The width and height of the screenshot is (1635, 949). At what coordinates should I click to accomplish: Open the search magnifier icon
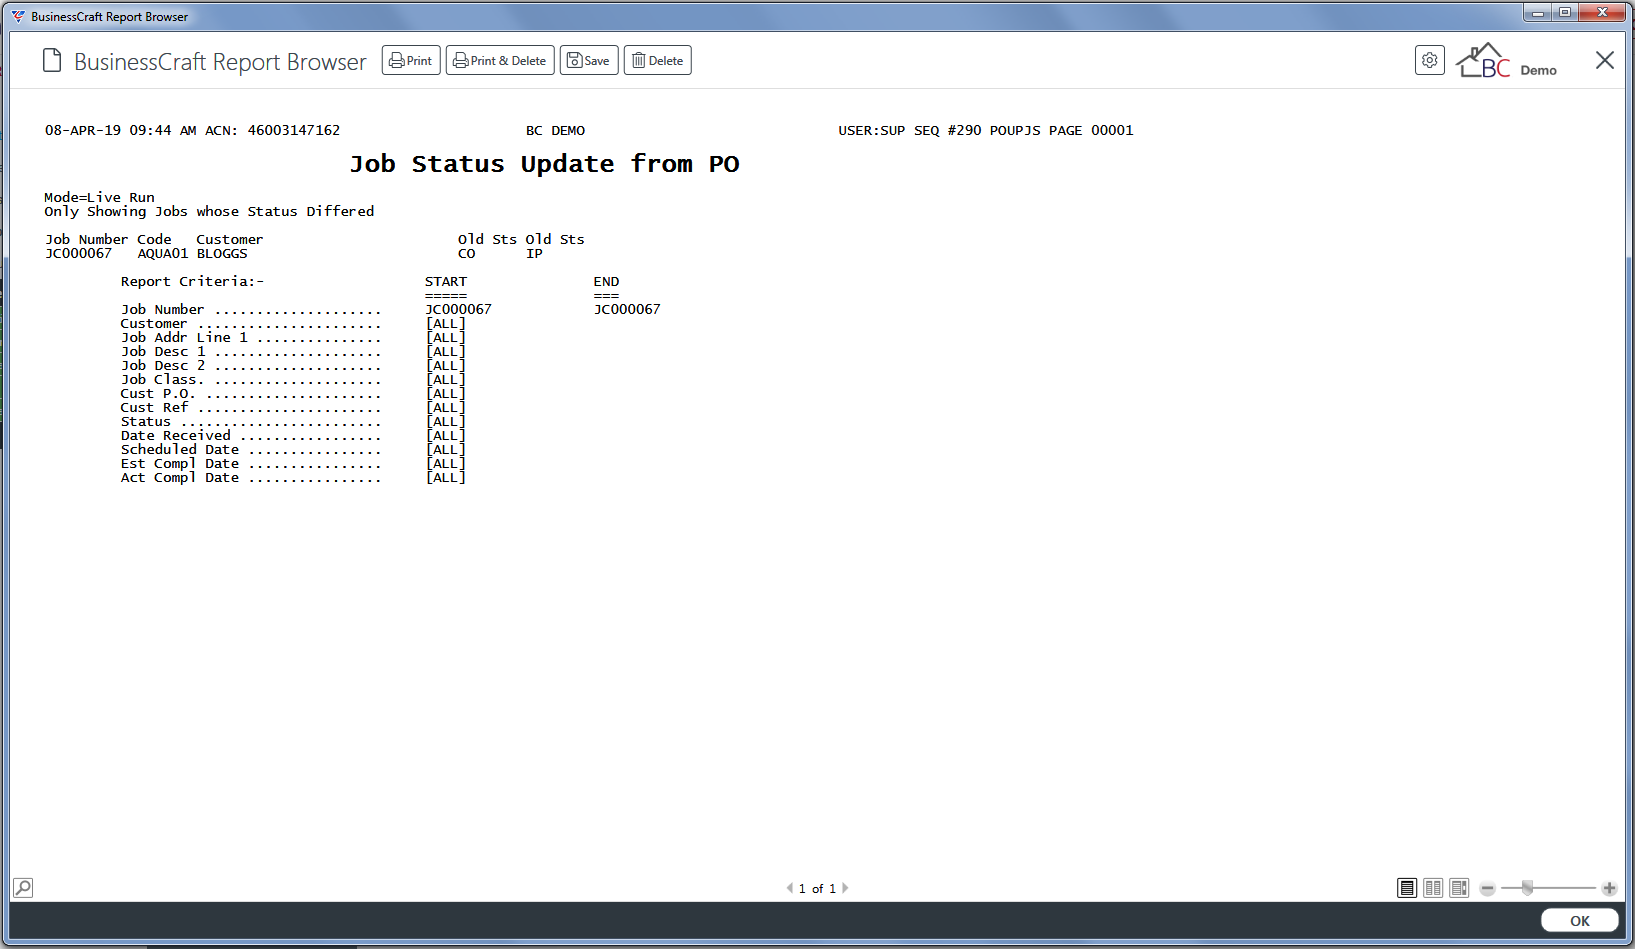point(23,888)
